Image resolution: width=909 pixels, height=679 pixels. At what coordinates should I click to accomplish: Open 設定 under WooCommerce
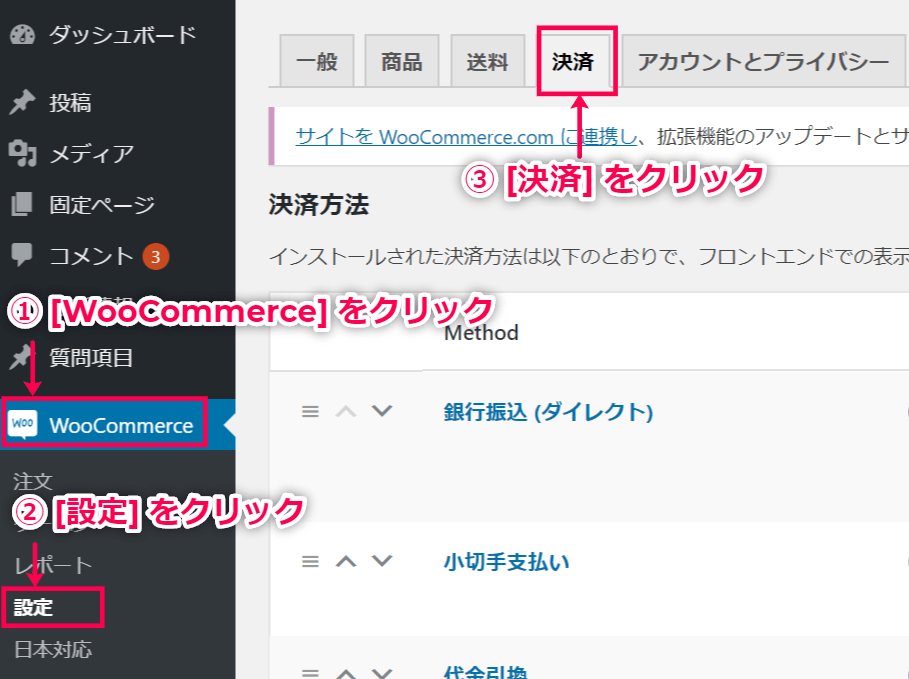pyautogui.click(x=33, y=607)
